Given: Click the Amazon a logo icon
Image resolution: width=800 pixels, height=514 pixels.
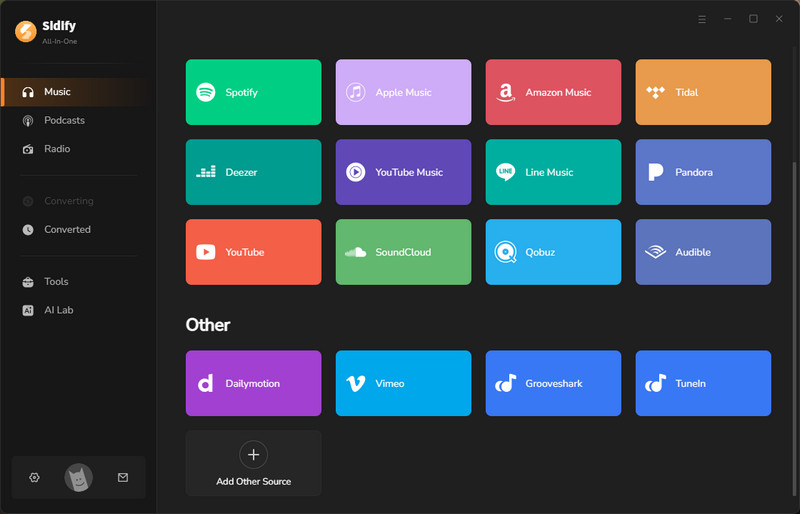Looking at the screenshot, I should (x=505, y=92).
